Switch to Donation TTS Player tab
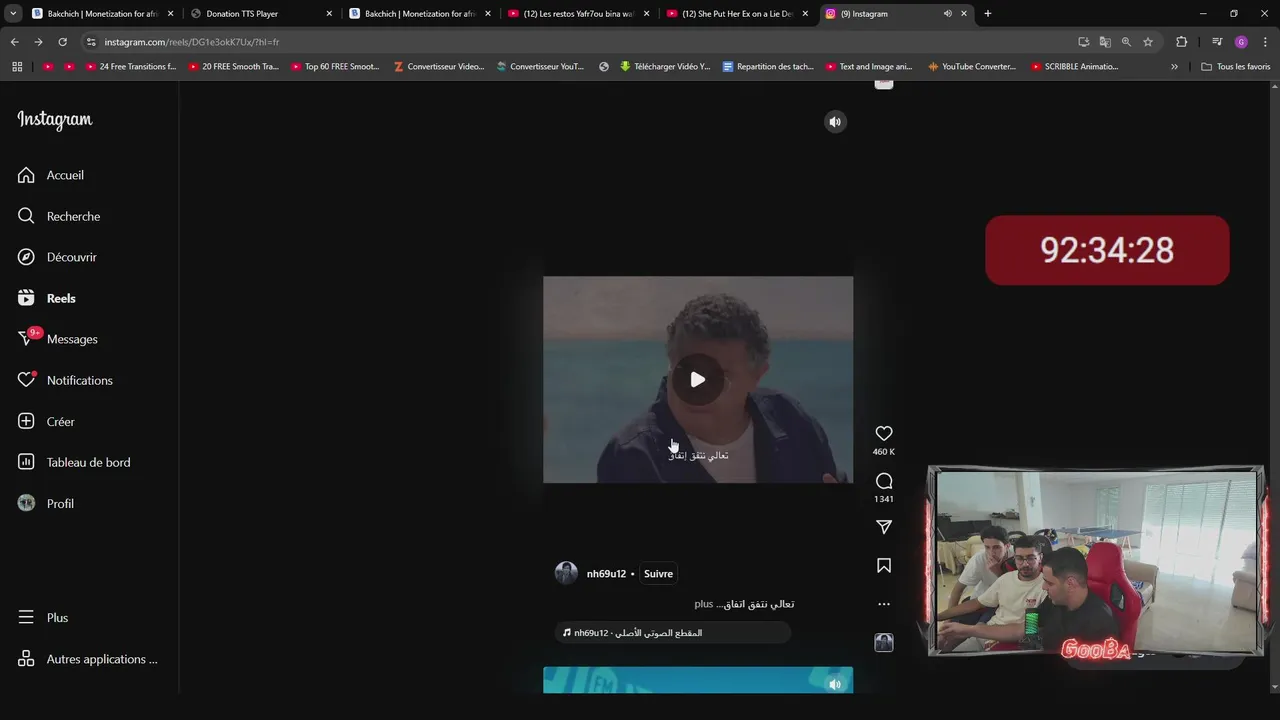 (260, 14)
